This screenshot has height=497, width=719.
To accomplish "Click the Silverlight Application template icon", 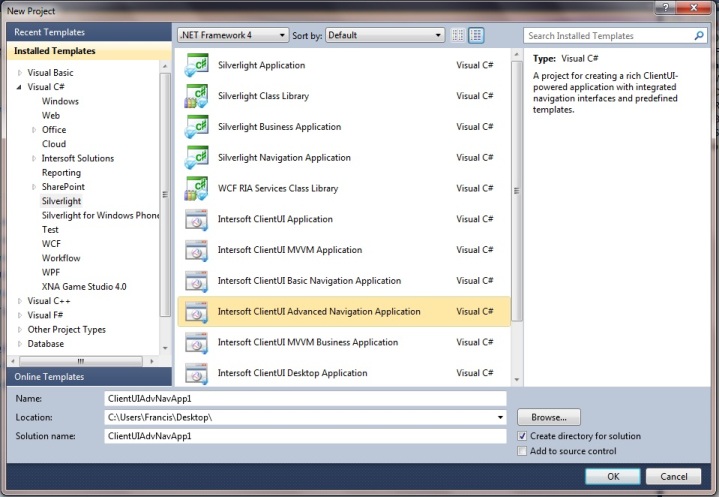I will coord(196,65).
